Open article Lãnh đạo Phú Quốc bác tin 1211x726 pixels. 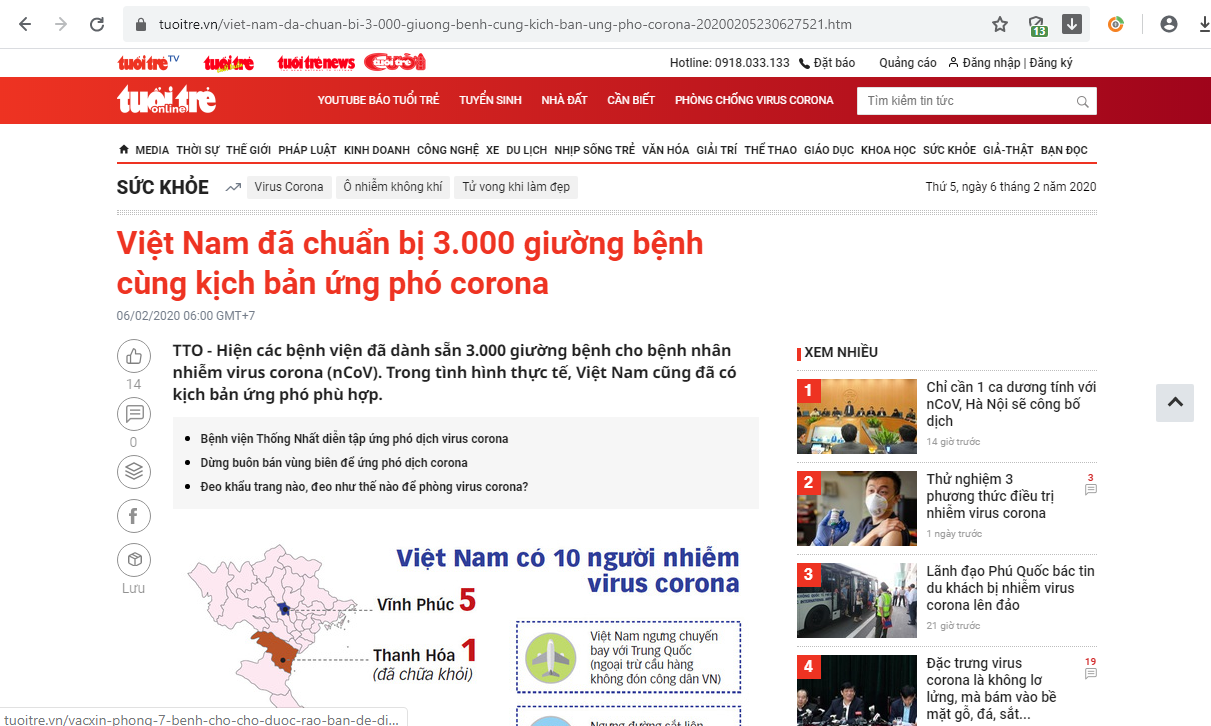(x=1010, y=588)
